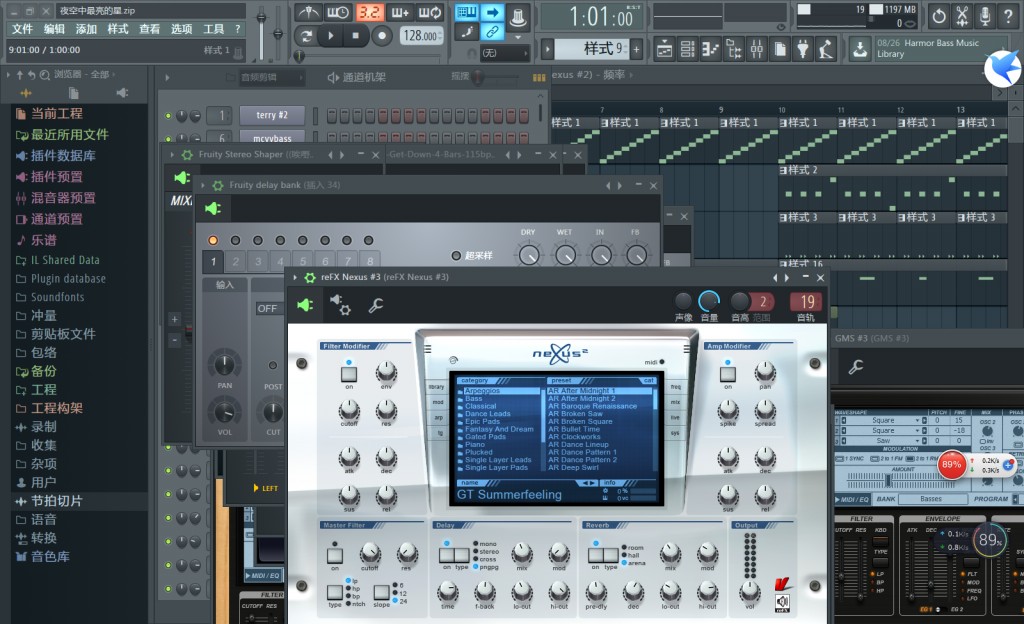Select Bass category in Nexus library
Image resolution: width=1024 pixels, height=624 pixels.
click(474, 399)
